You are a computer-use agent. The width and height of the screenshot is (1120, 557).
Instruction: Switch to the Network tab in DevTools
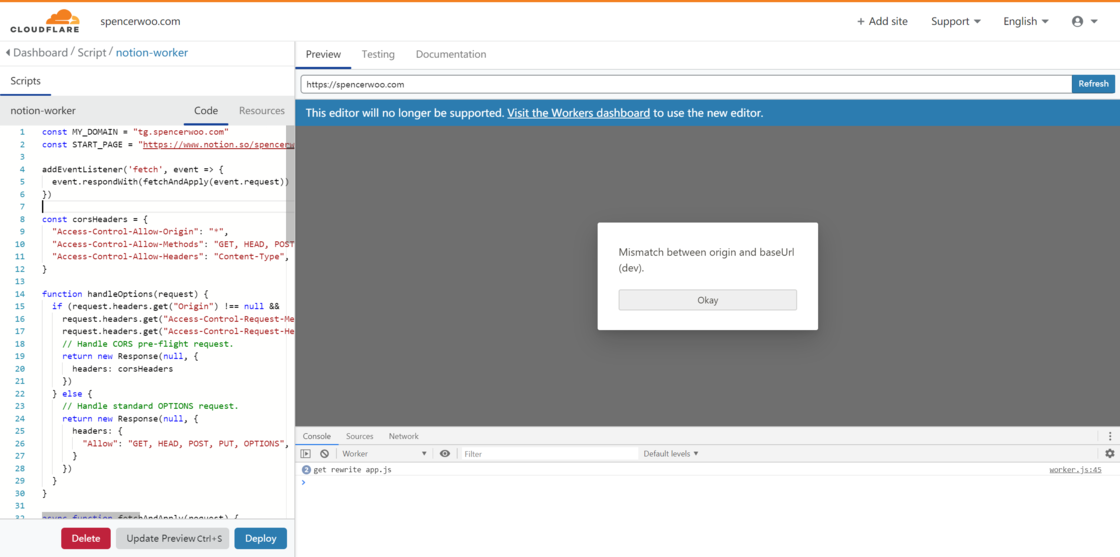tap(403, 436)
